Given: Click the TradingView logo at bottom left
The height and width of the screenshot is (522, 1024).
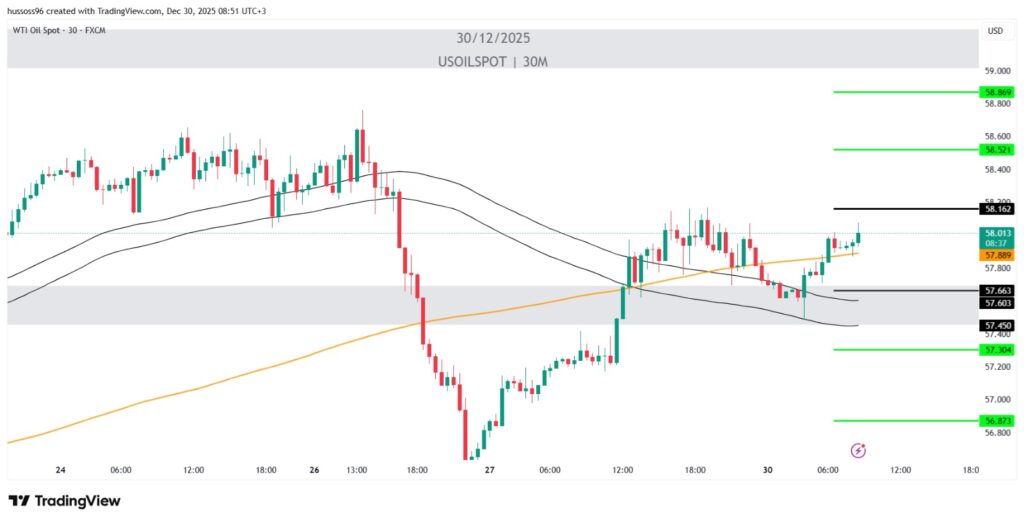Looking at the screenshot, I should pyautogui.click(x=64, y=500).
